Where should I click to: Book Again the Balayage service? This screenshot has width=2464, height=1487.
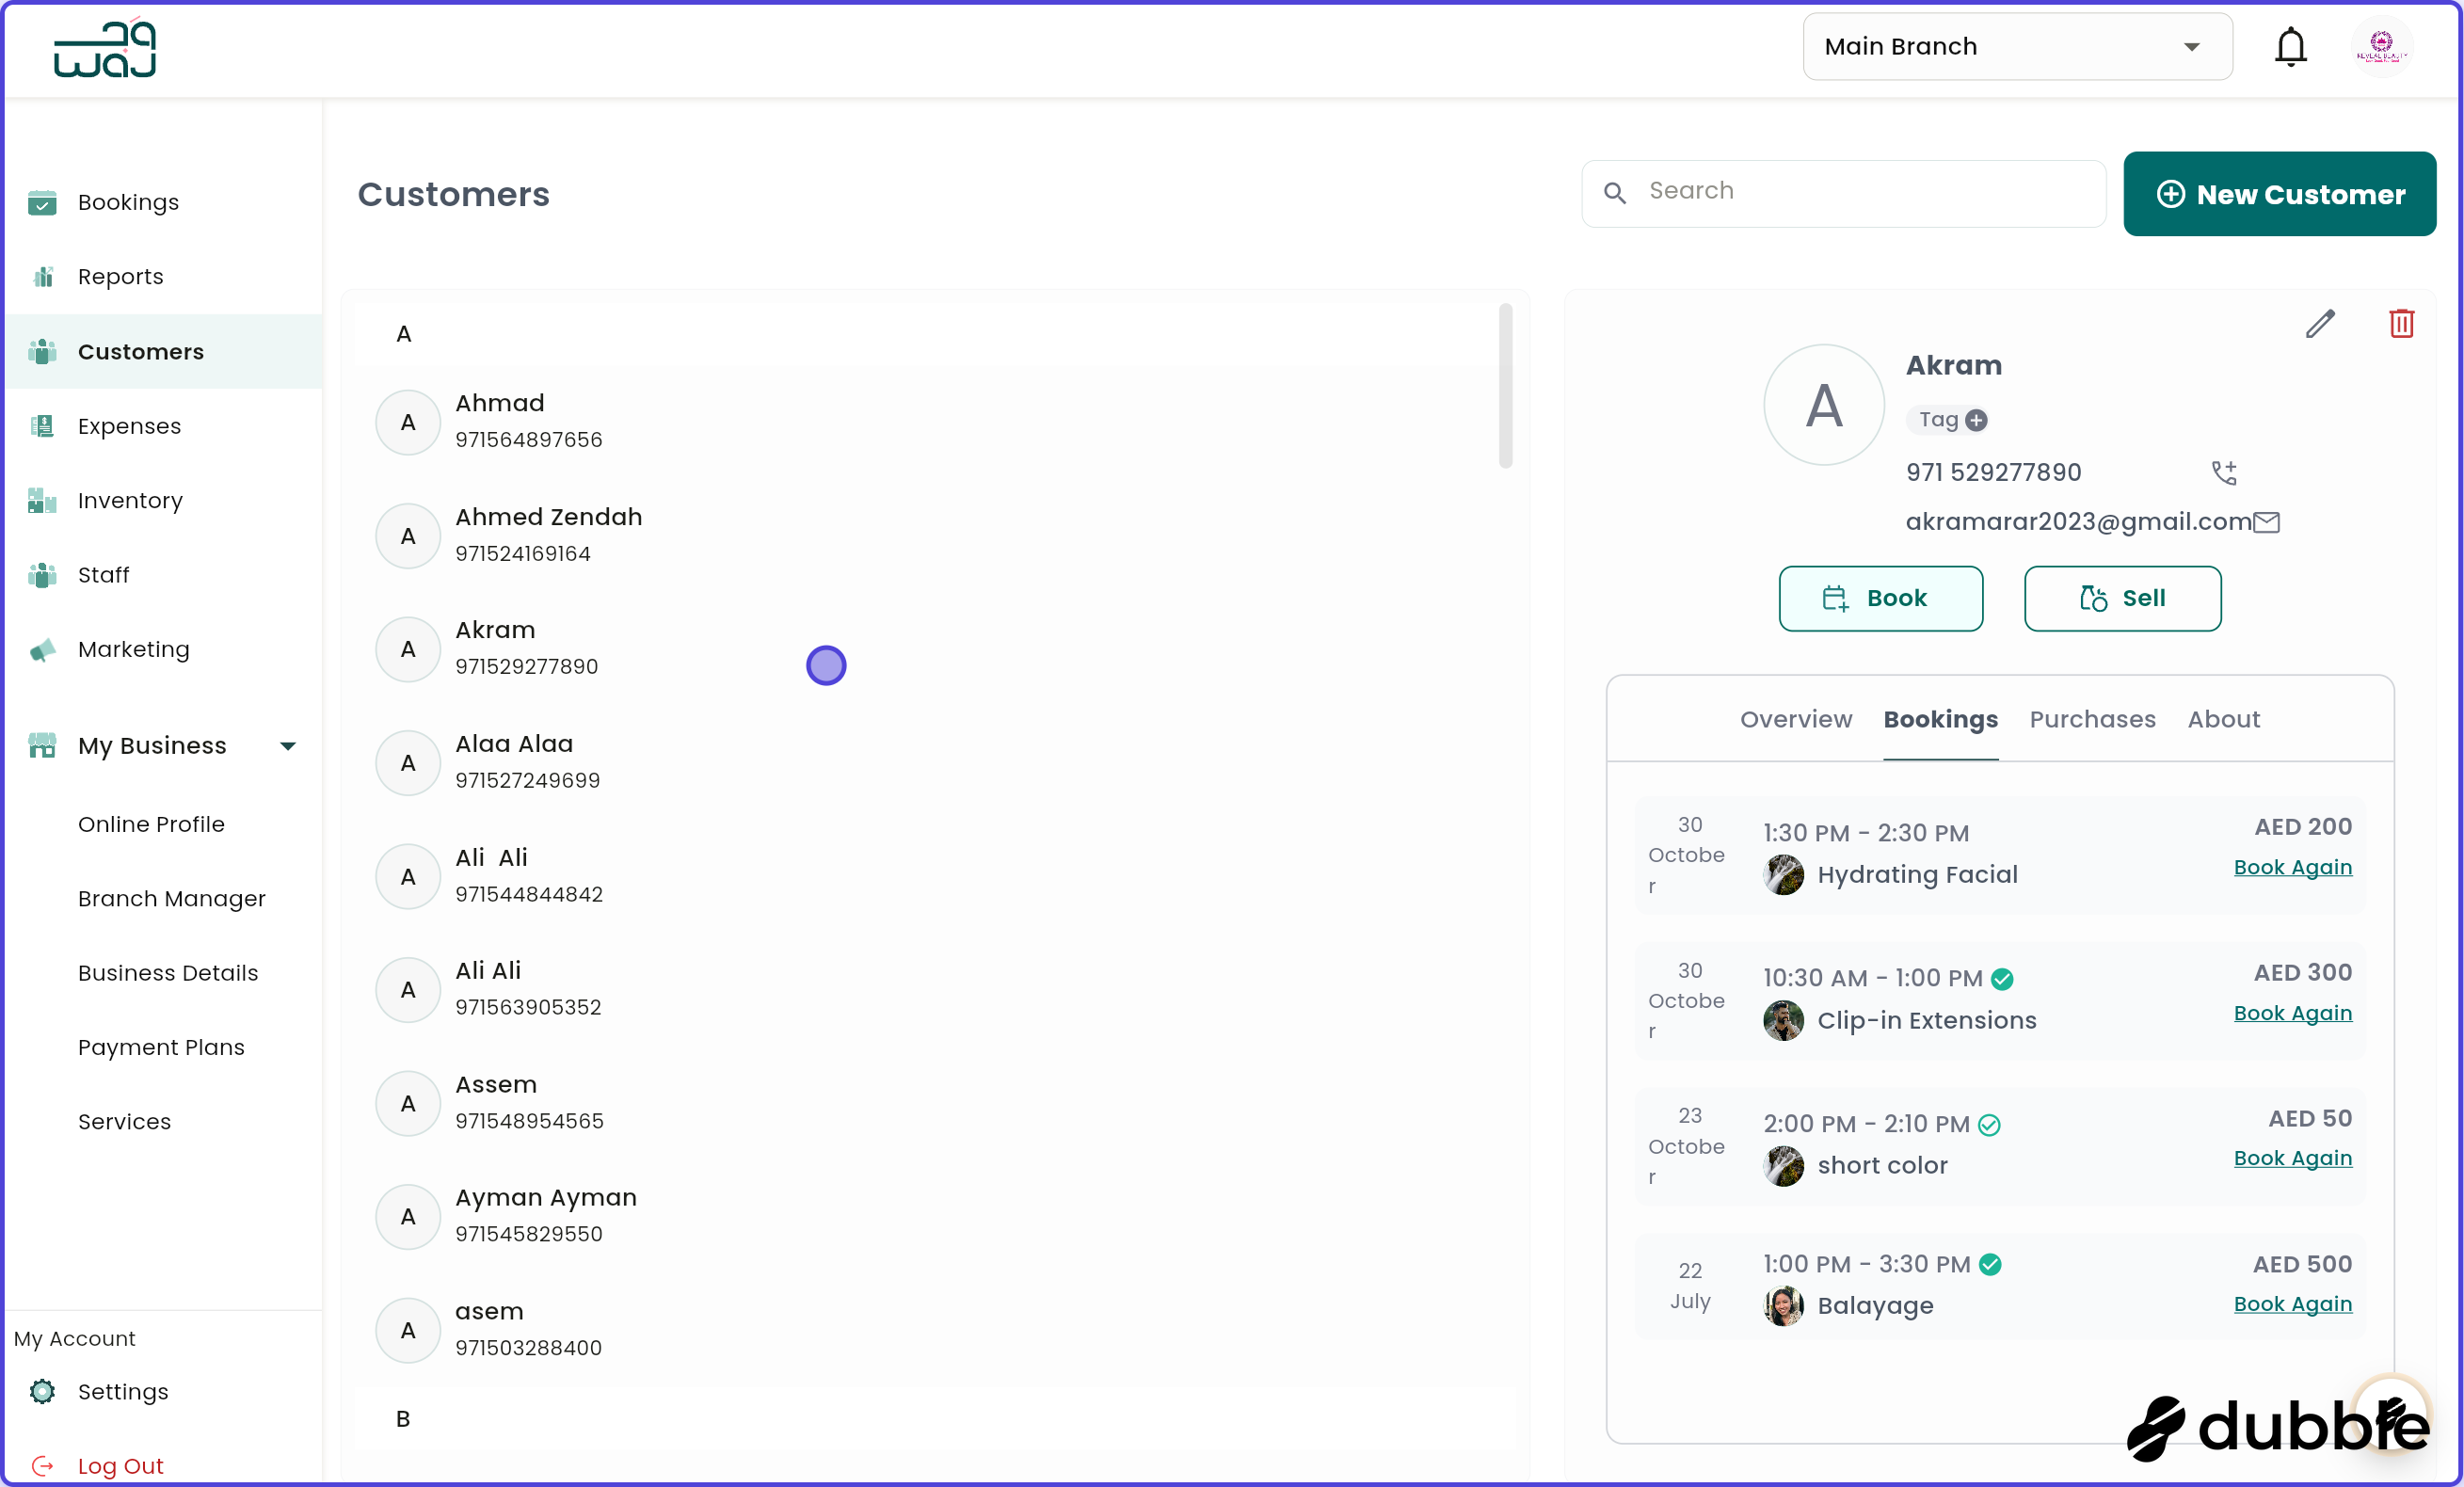pyautogui.click(x=2293, y=1303)
